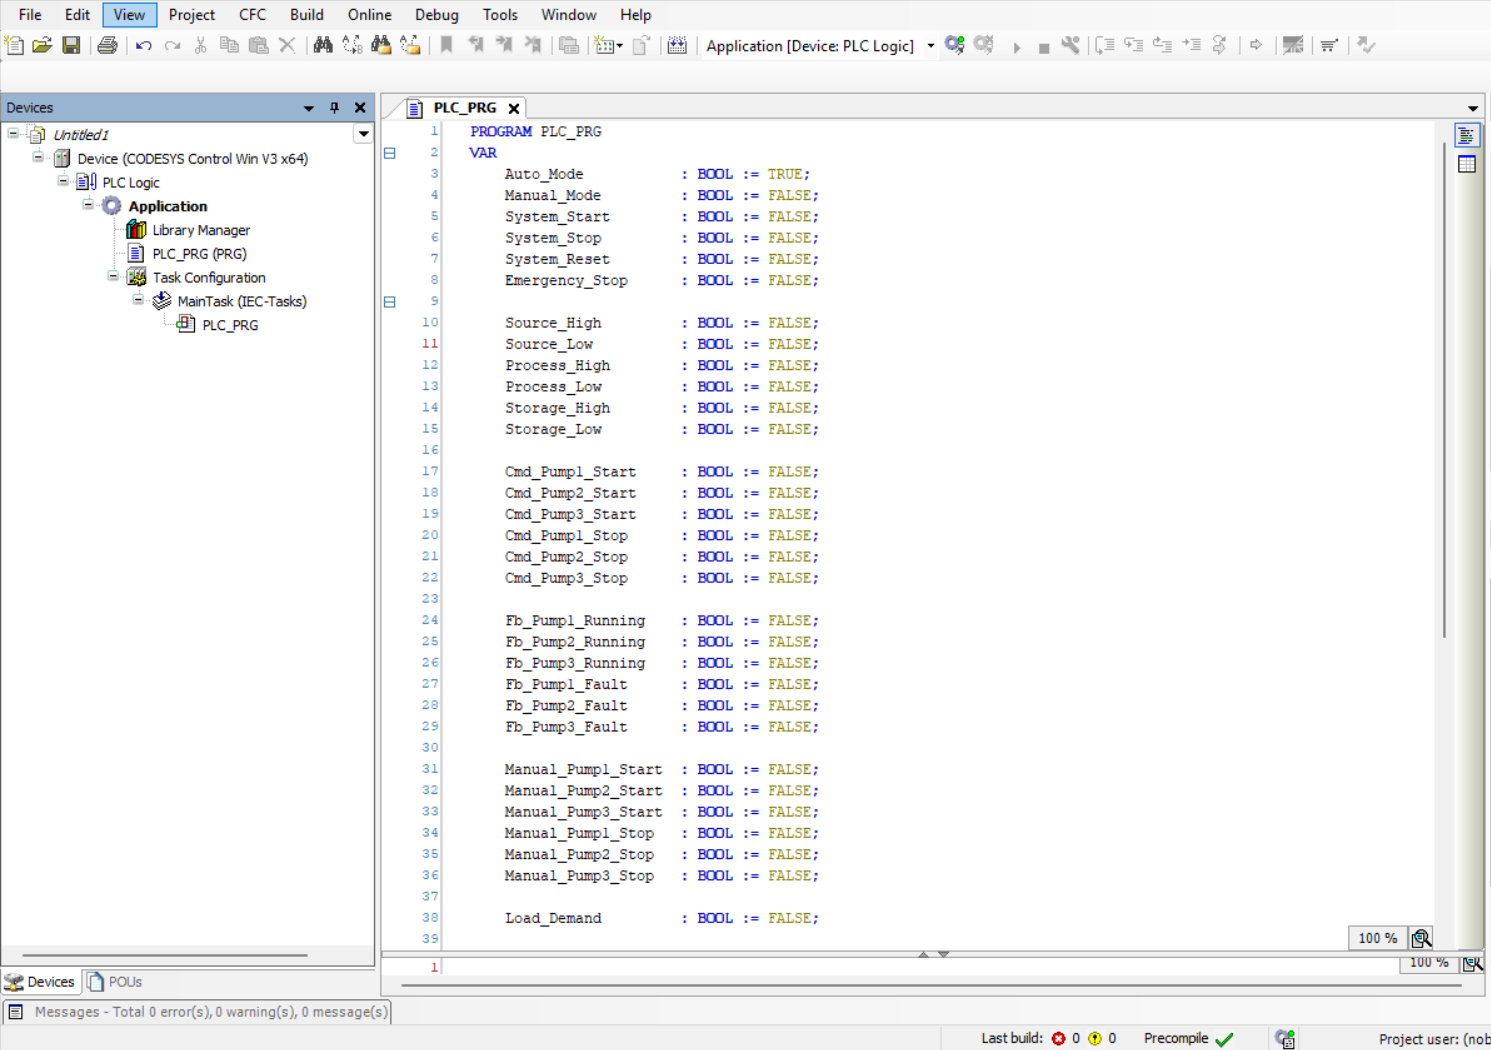Click the Start play icon
This screenshot has height=1050, width=1491.
(x=1016, y=46)
